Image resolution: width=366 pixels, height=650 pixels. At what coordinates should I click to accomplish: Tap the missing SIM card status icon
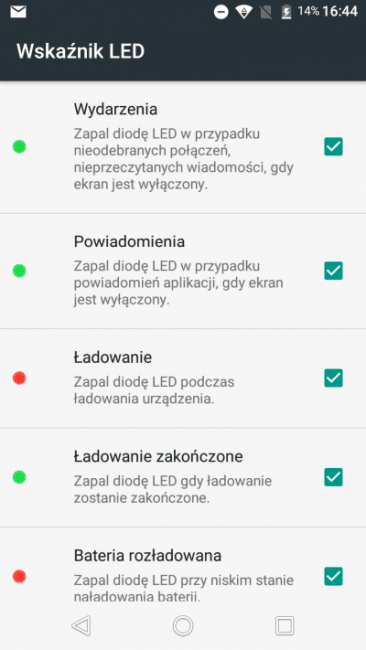tap(266, 12)
